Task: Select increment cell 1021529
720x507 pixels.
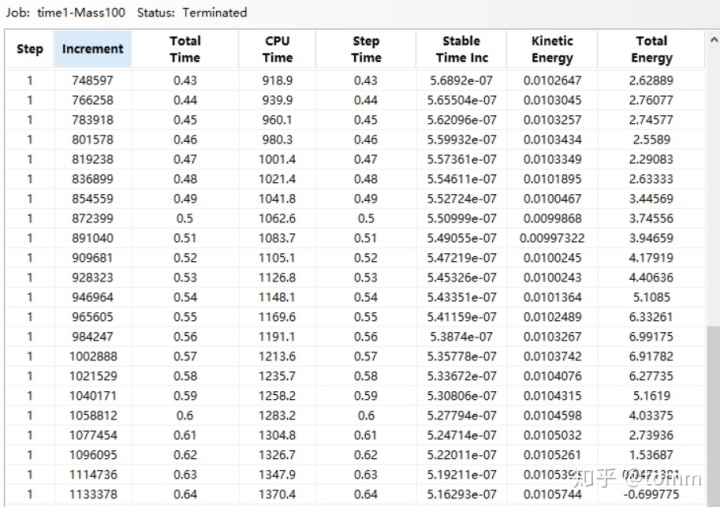Action: coord(93,377)
